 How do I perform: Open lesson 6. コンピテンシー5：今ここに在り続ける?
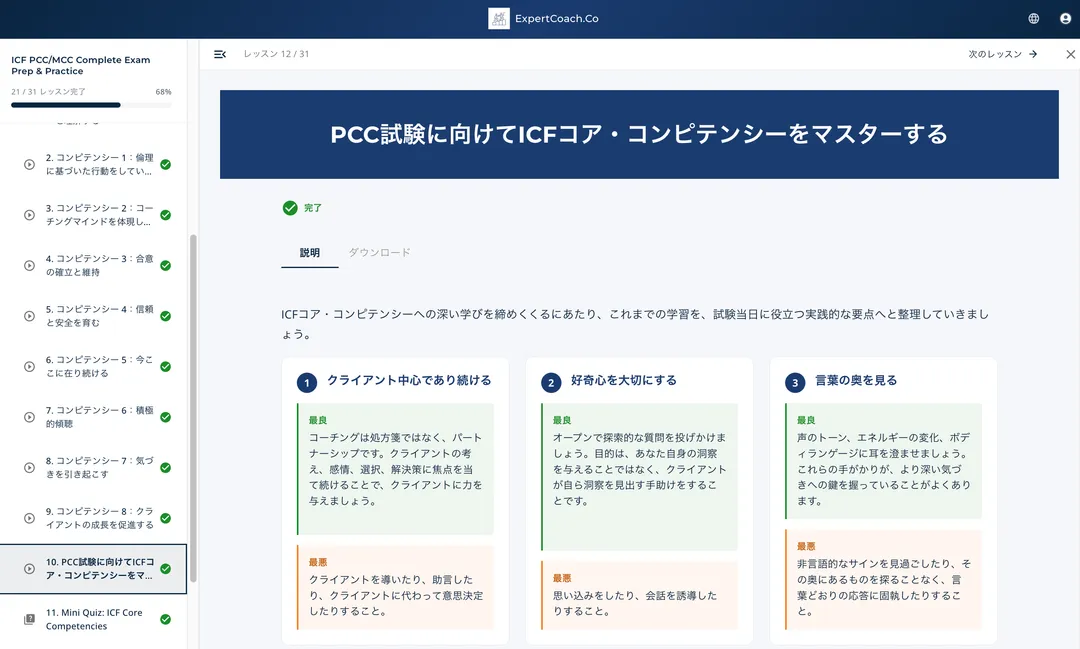[100, 367]
